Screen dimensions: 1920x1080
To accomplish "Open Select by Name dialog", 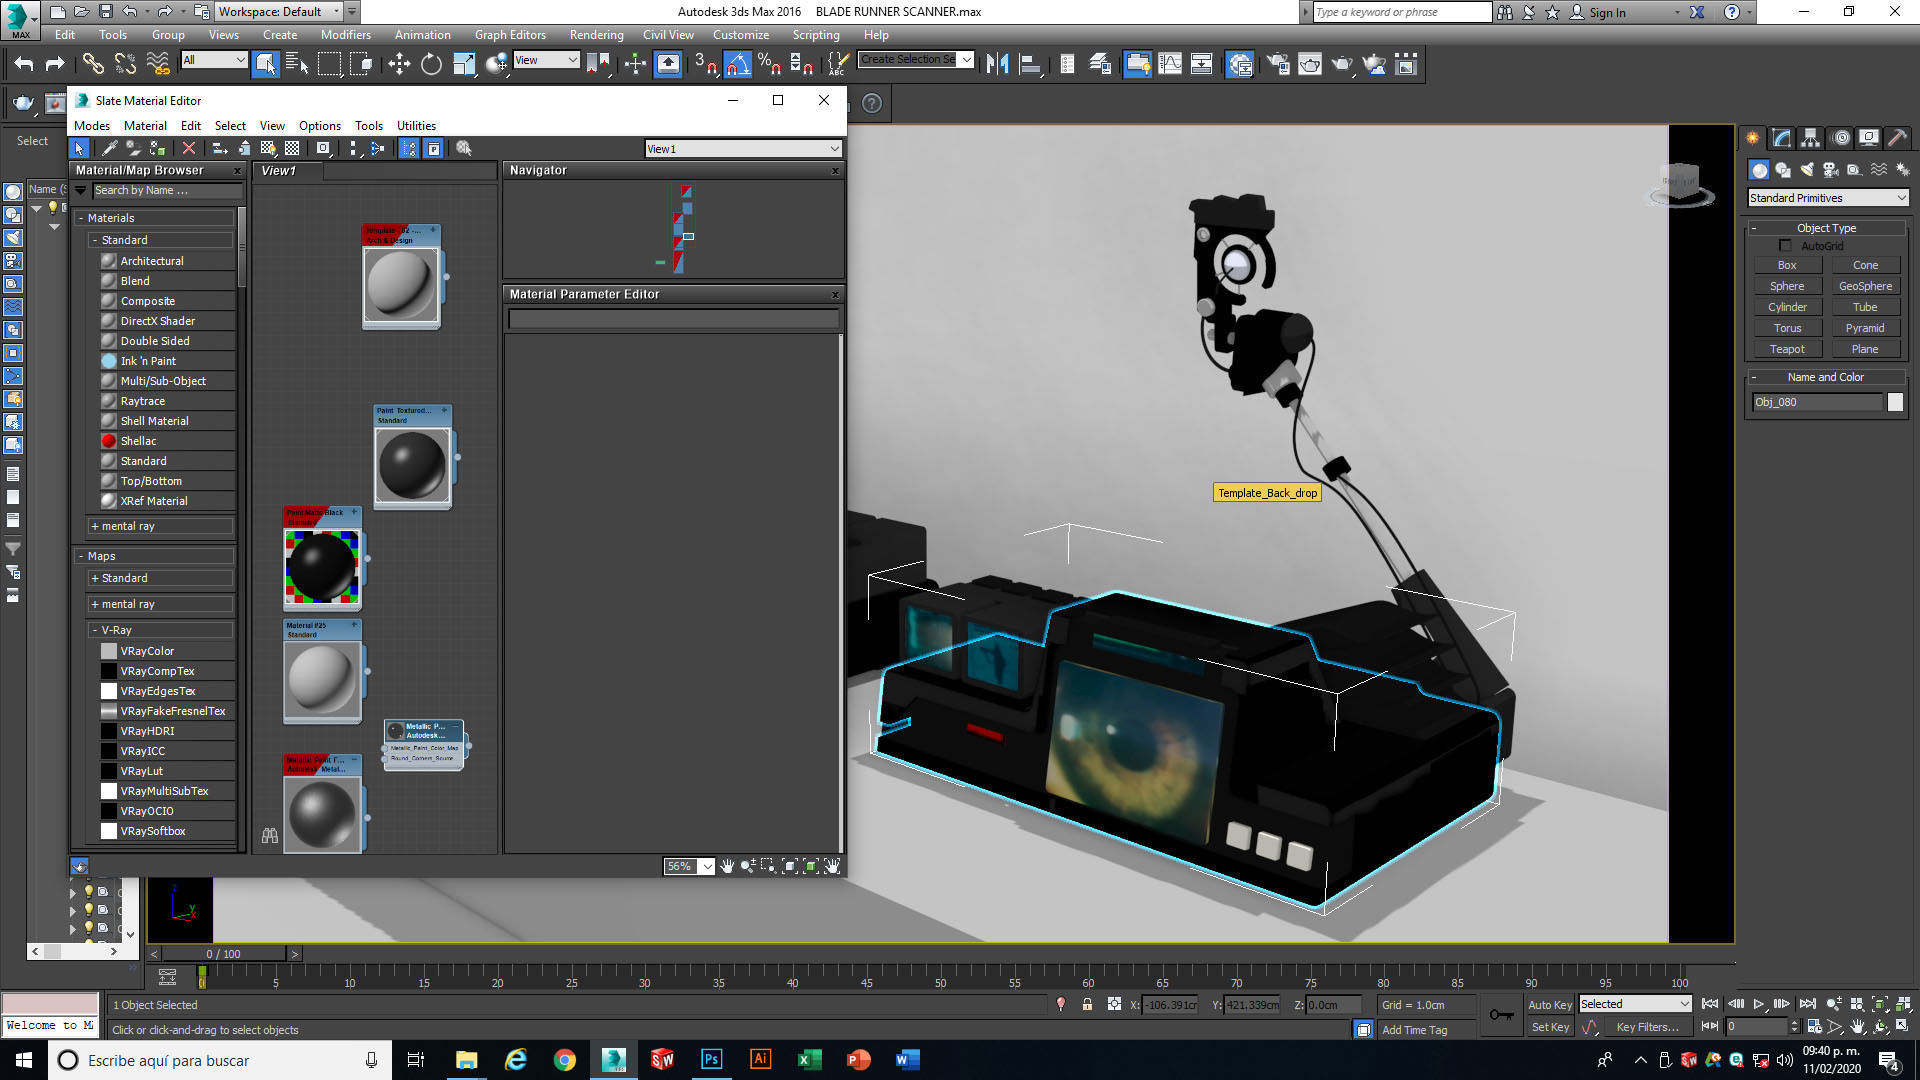I will tap(297, 64).
